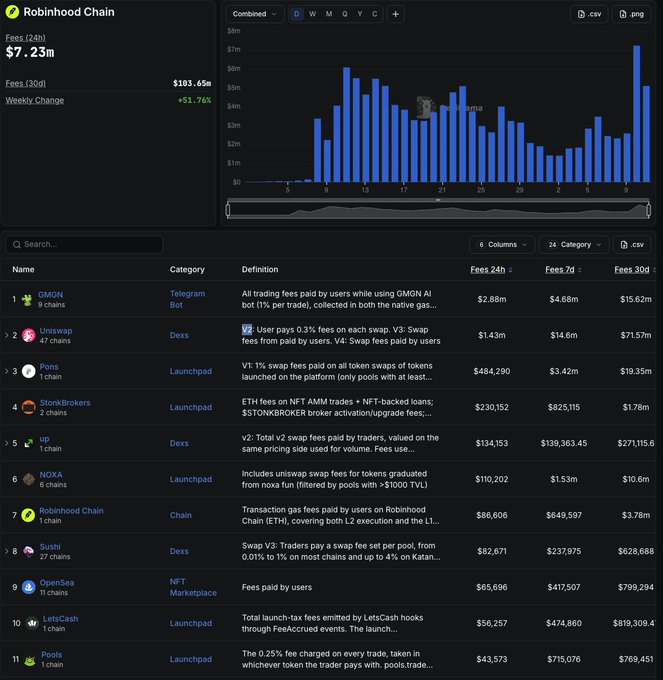Viewport: 663px width, 680px height.
Task: Click the Definition column header
Action: tap(260, 269)
